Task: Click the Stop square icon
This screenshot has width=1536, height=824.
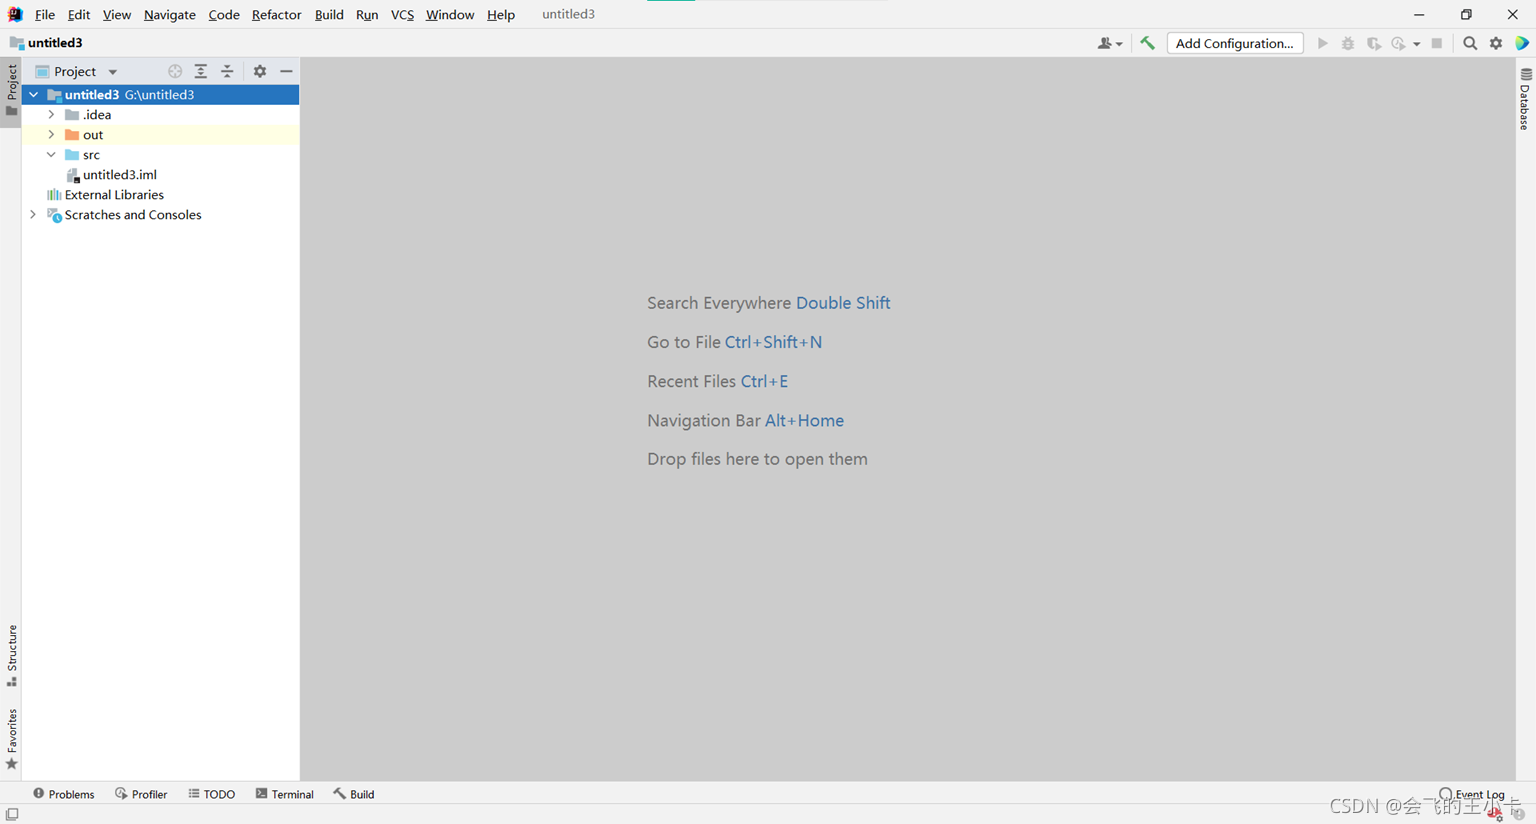Action: [1437, 43]
